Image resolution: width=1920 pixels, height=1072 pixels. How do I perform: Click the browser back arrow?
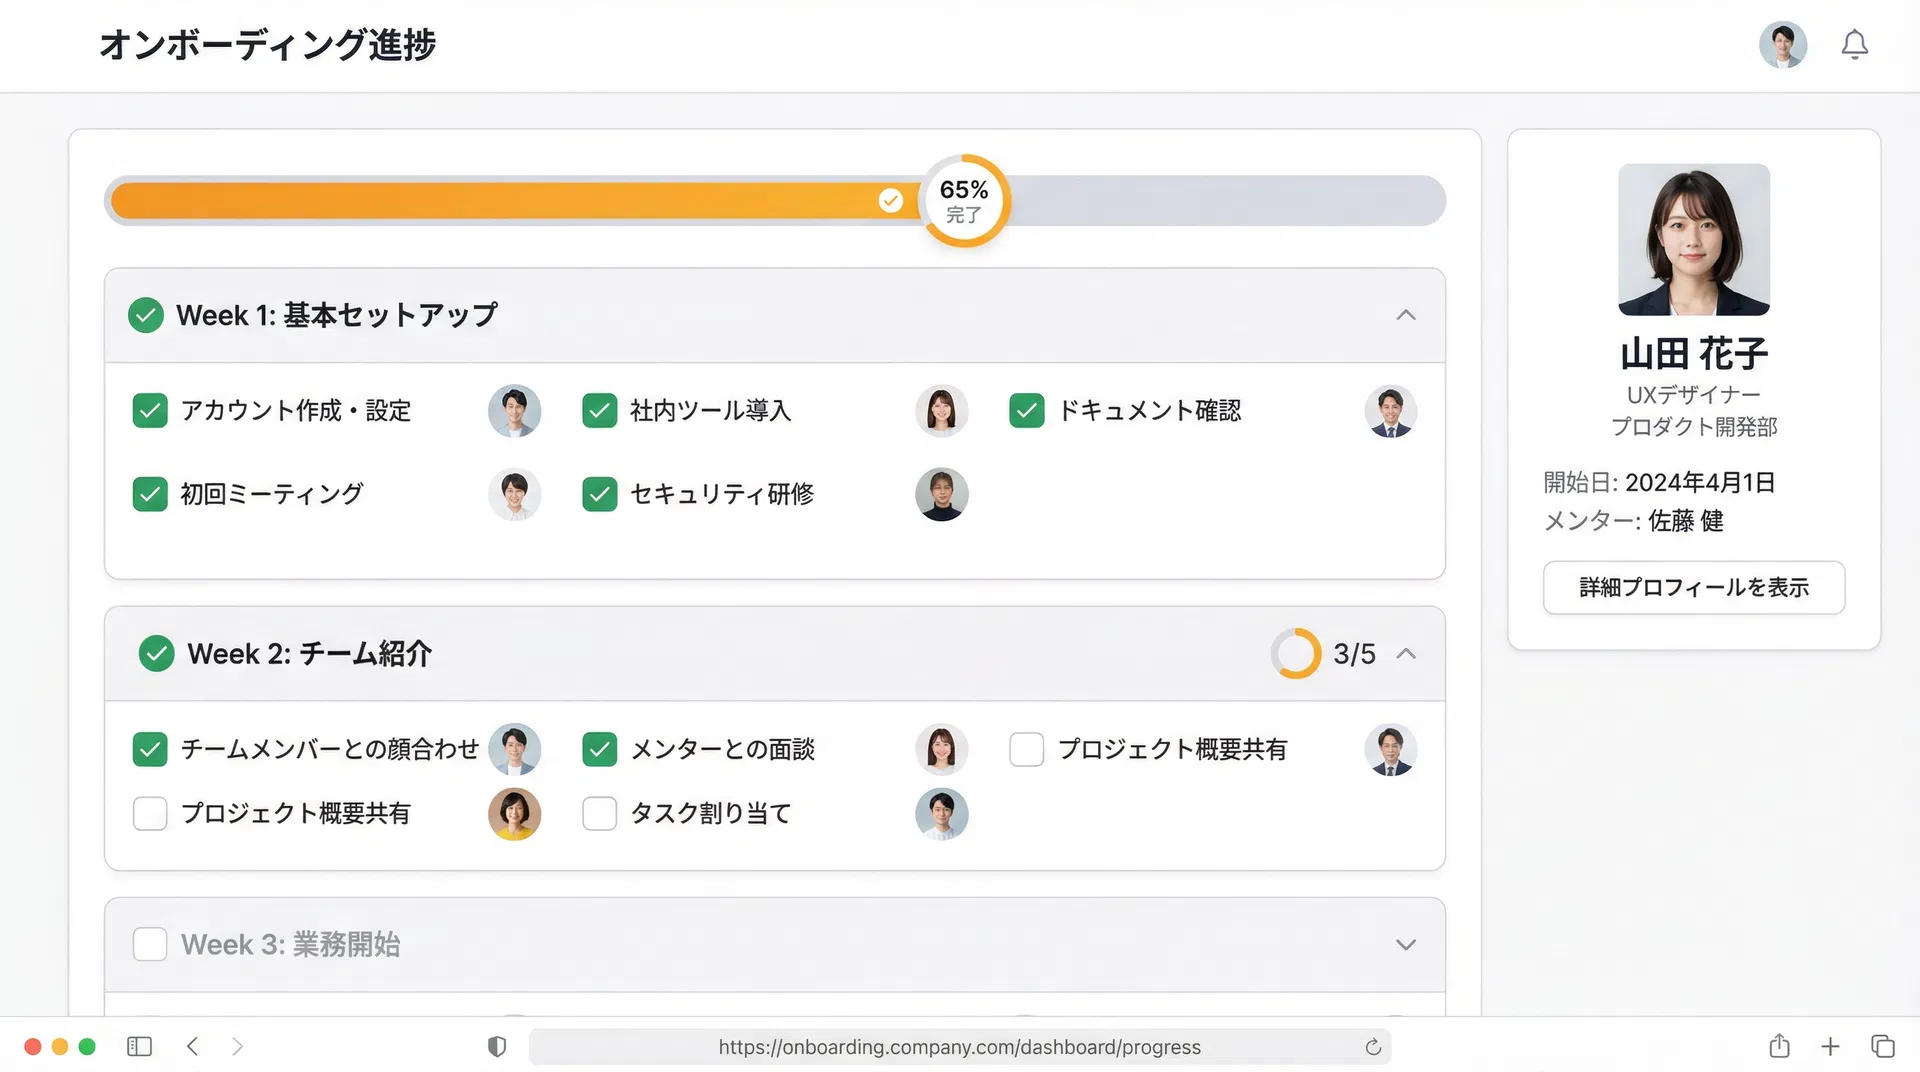(x=193, y=1046)
